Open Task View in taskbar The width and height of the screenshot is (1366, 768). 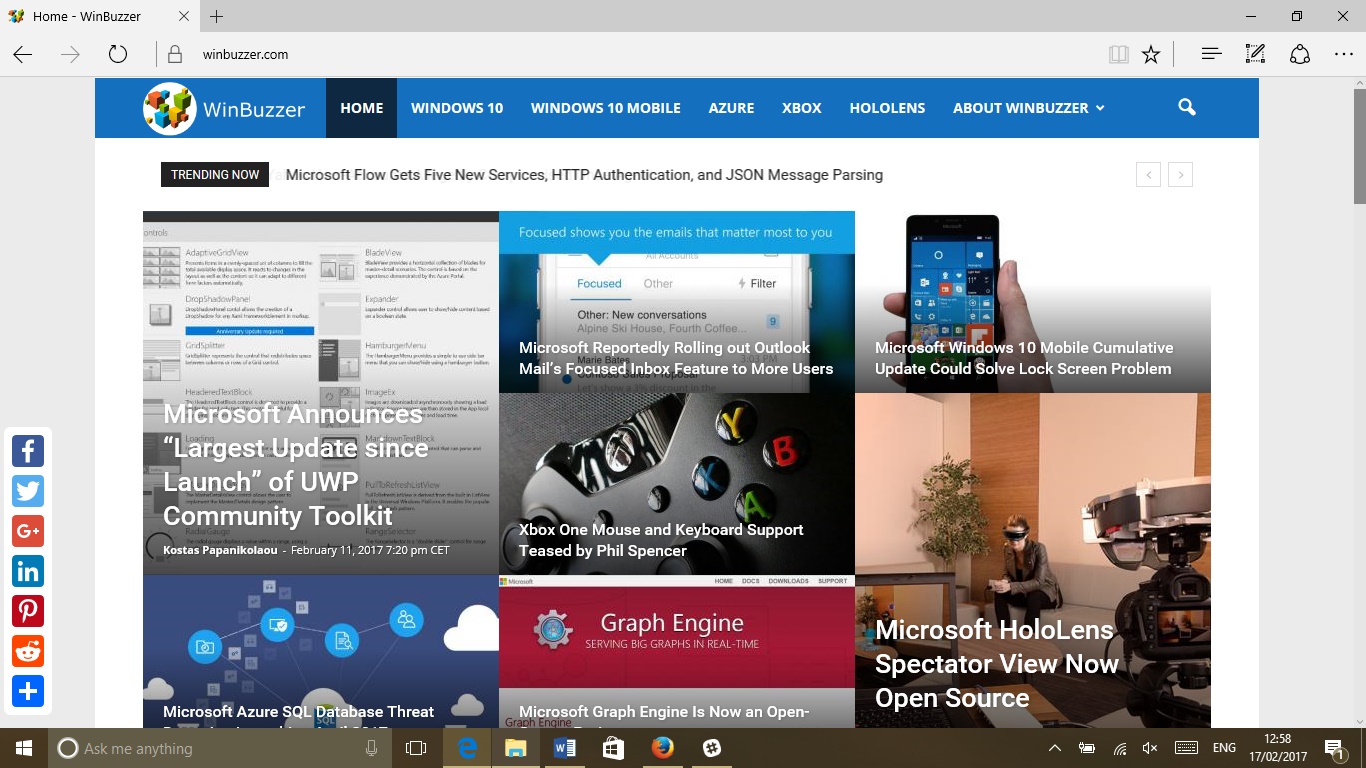point(416,748)
